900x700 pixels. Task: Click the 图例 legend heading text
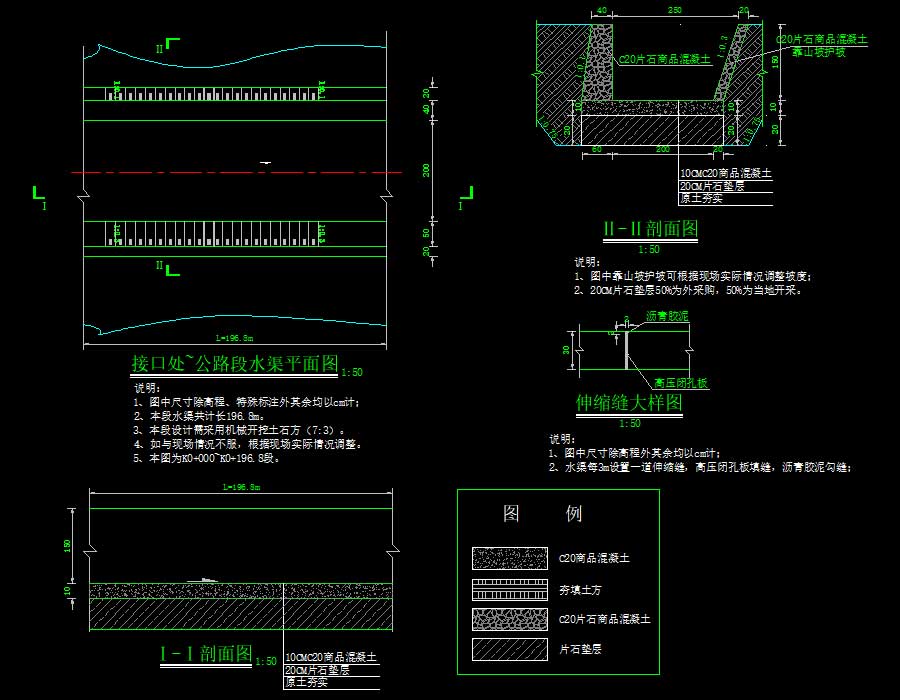[542, 514]
